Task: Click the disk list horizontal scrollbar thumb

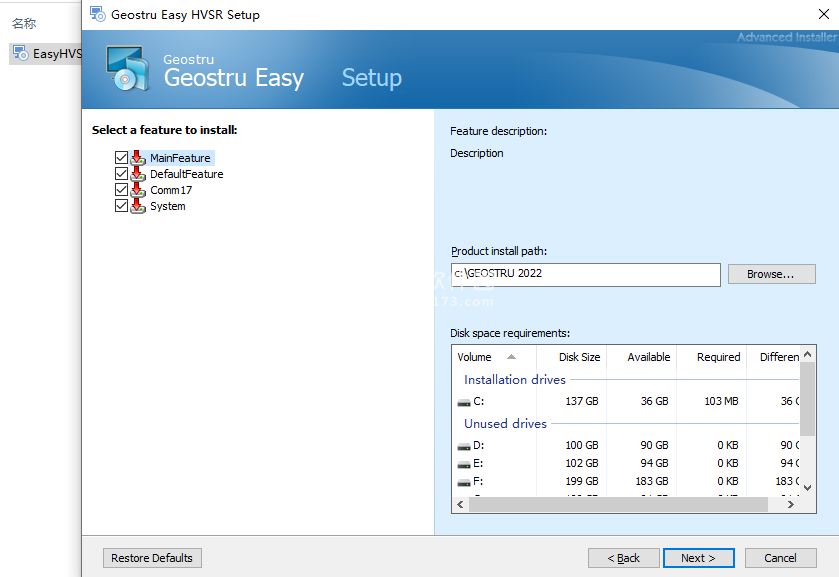Action: pos(618,504)
